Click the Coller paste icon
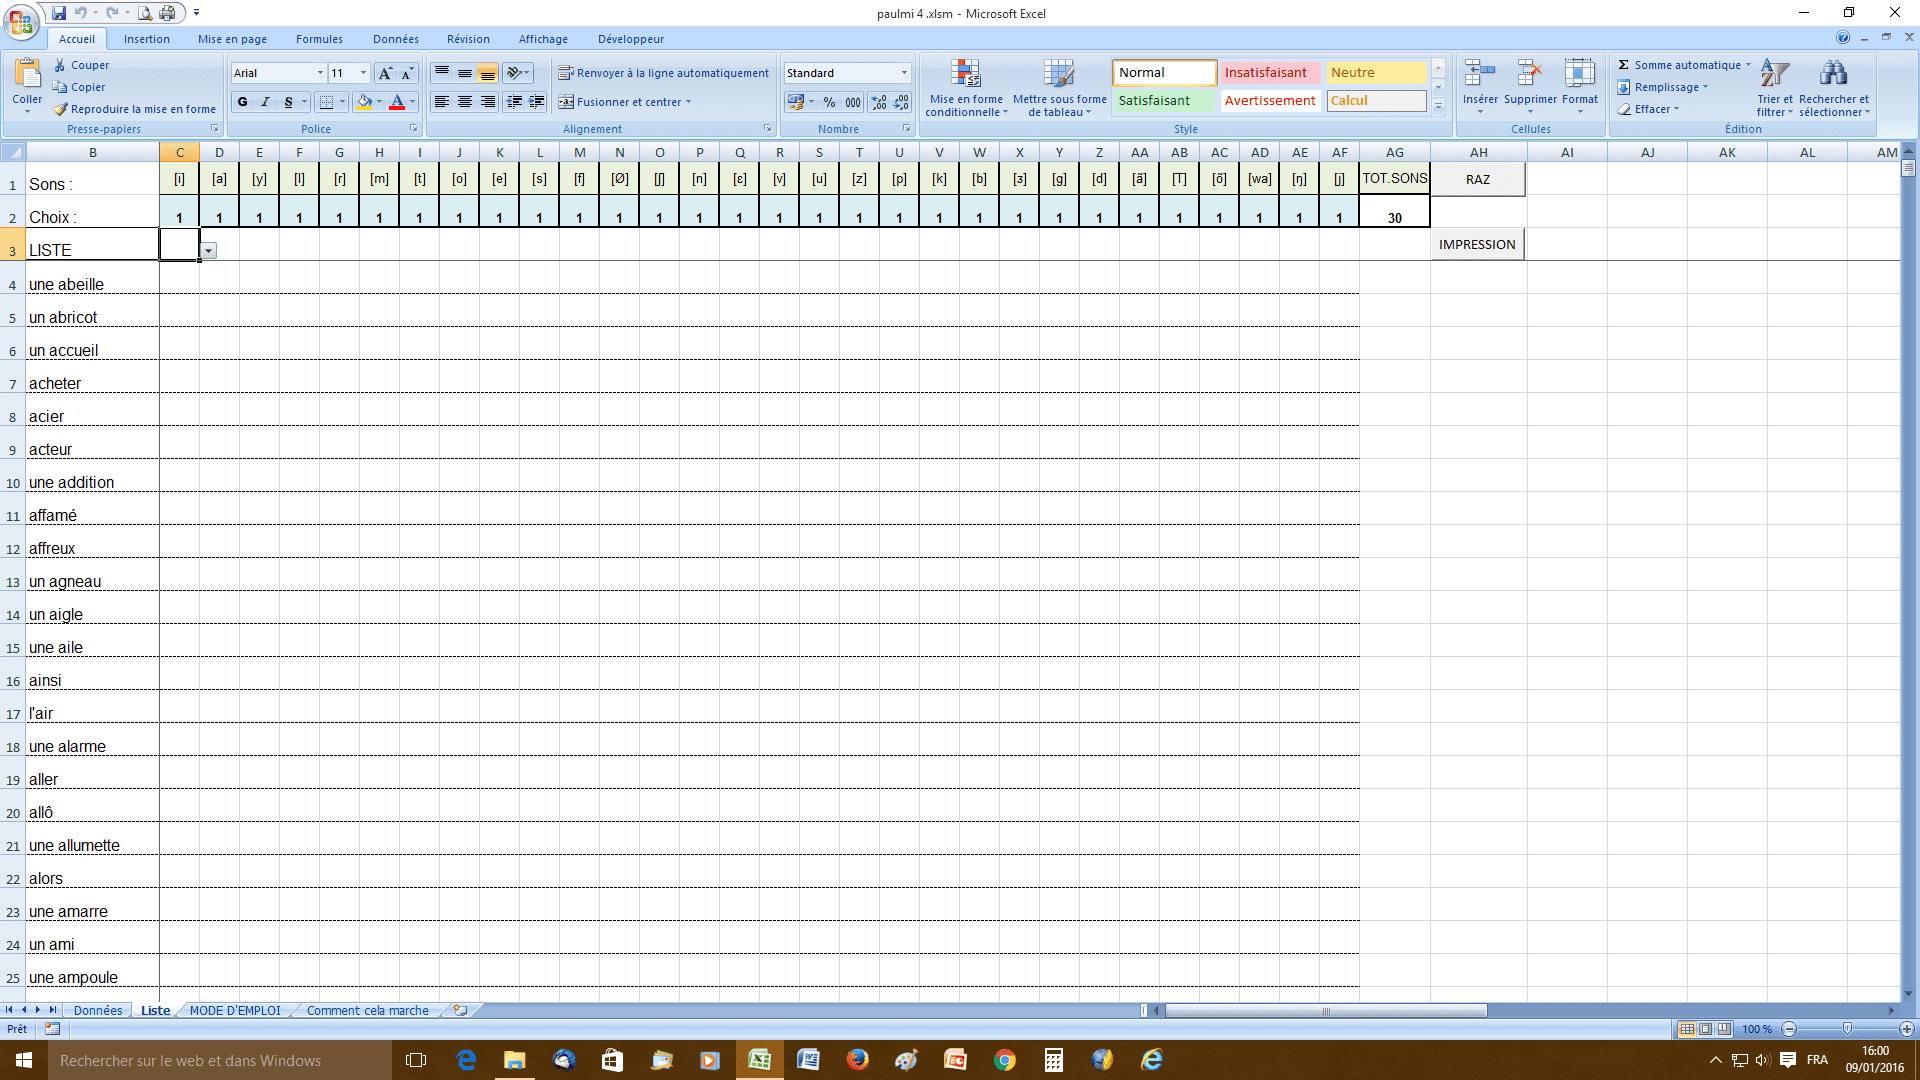This screenshot has height=1080, width=1920. click(x=27, y=73)
